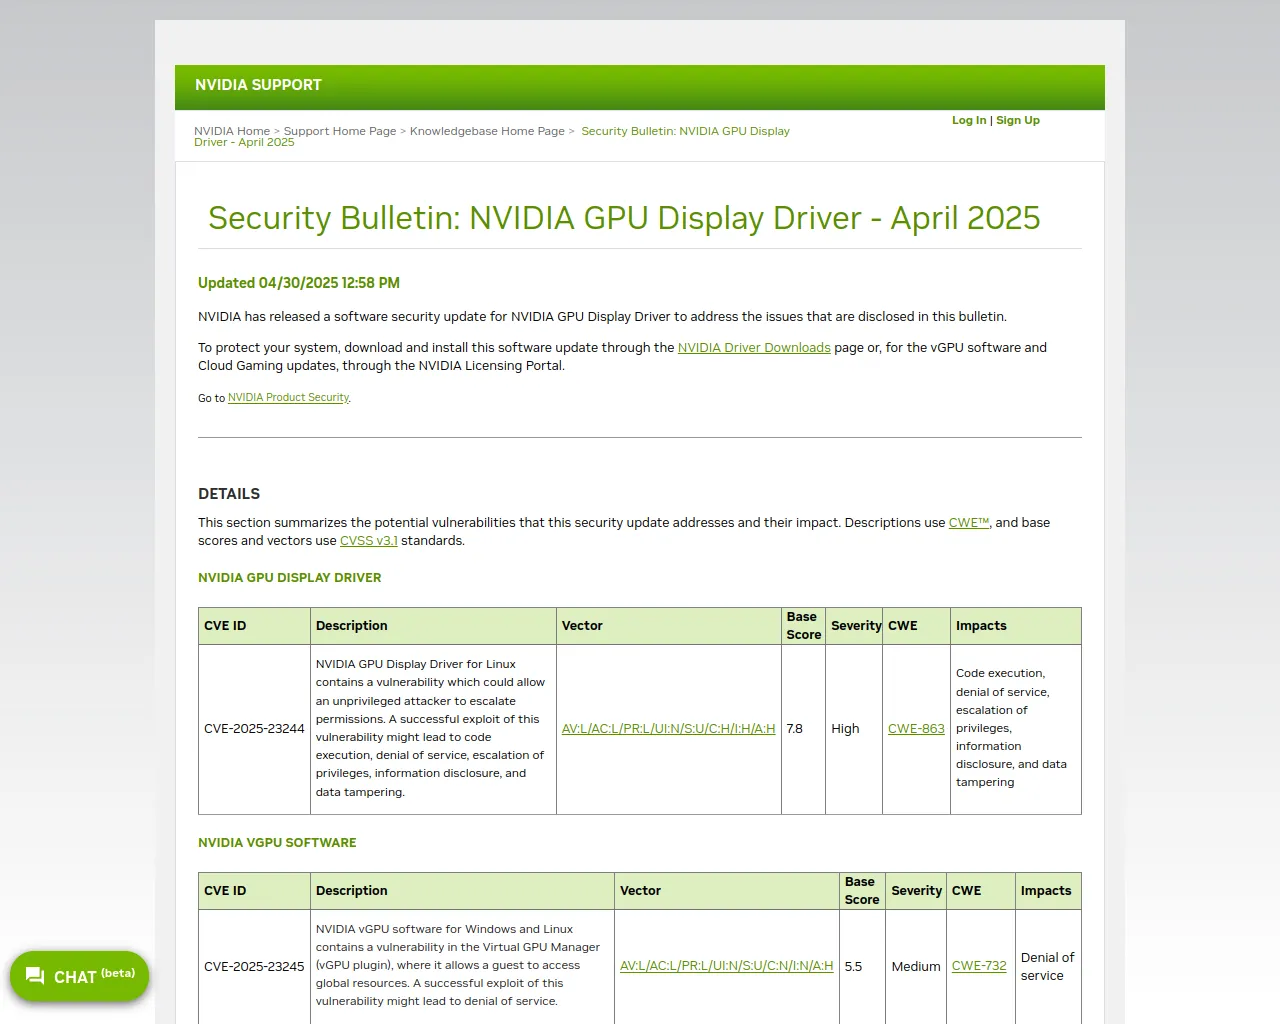This screenshot has height=1024, width=1280.
Task: Click the NVIDIA VGPU SOFTWARE heading
Action: [277, 843]
